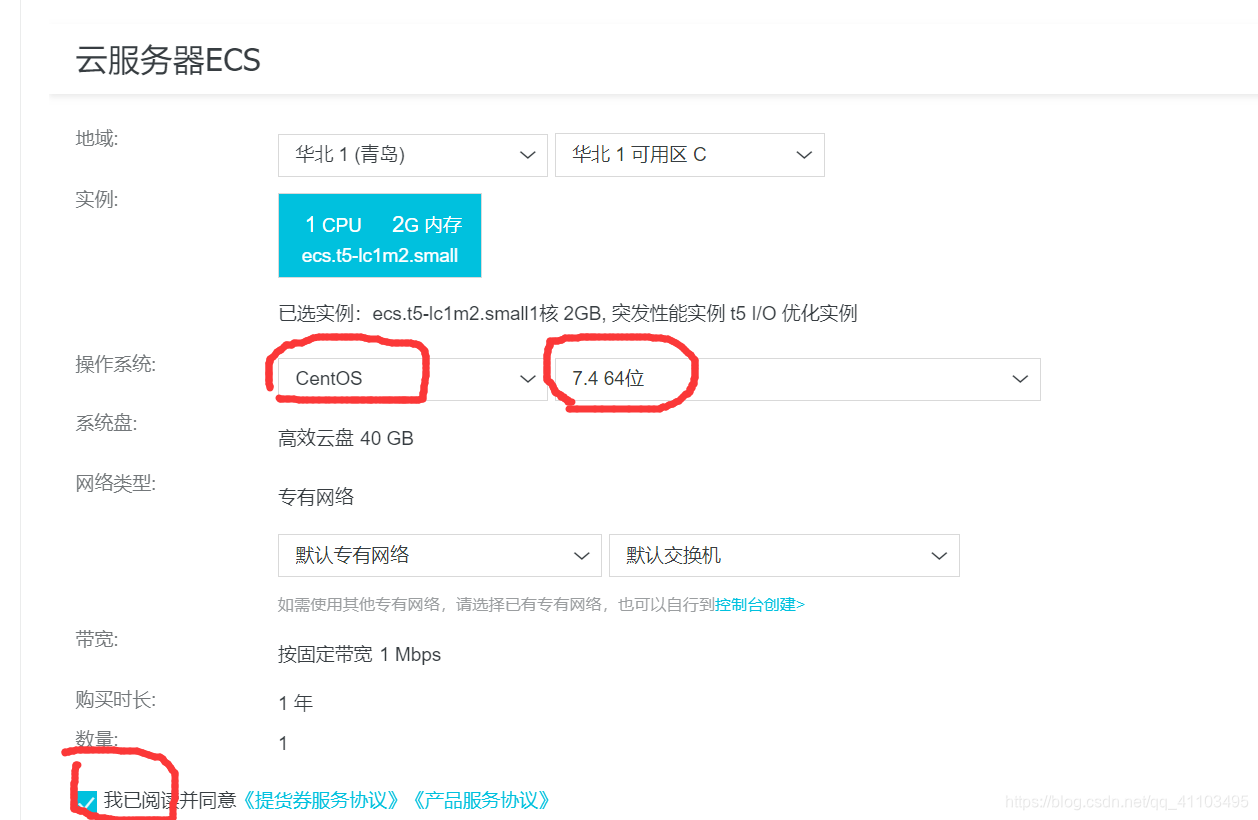
Task: Click the 专有网络 network type text
Action: pos(316,497)
